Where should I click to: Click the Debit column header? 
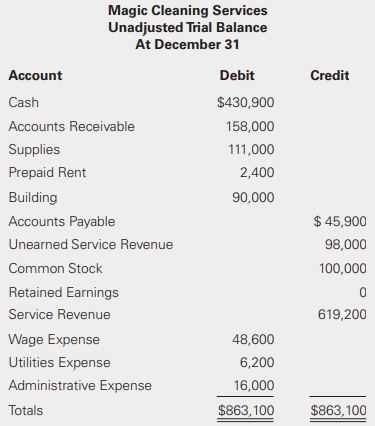[237, 75]
